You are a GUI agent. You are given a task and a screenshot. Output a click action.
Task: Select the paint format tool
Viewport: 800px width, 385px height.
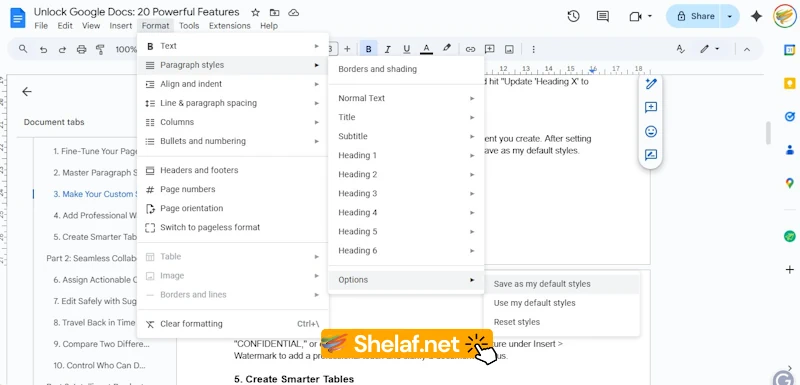pos(100,49)
